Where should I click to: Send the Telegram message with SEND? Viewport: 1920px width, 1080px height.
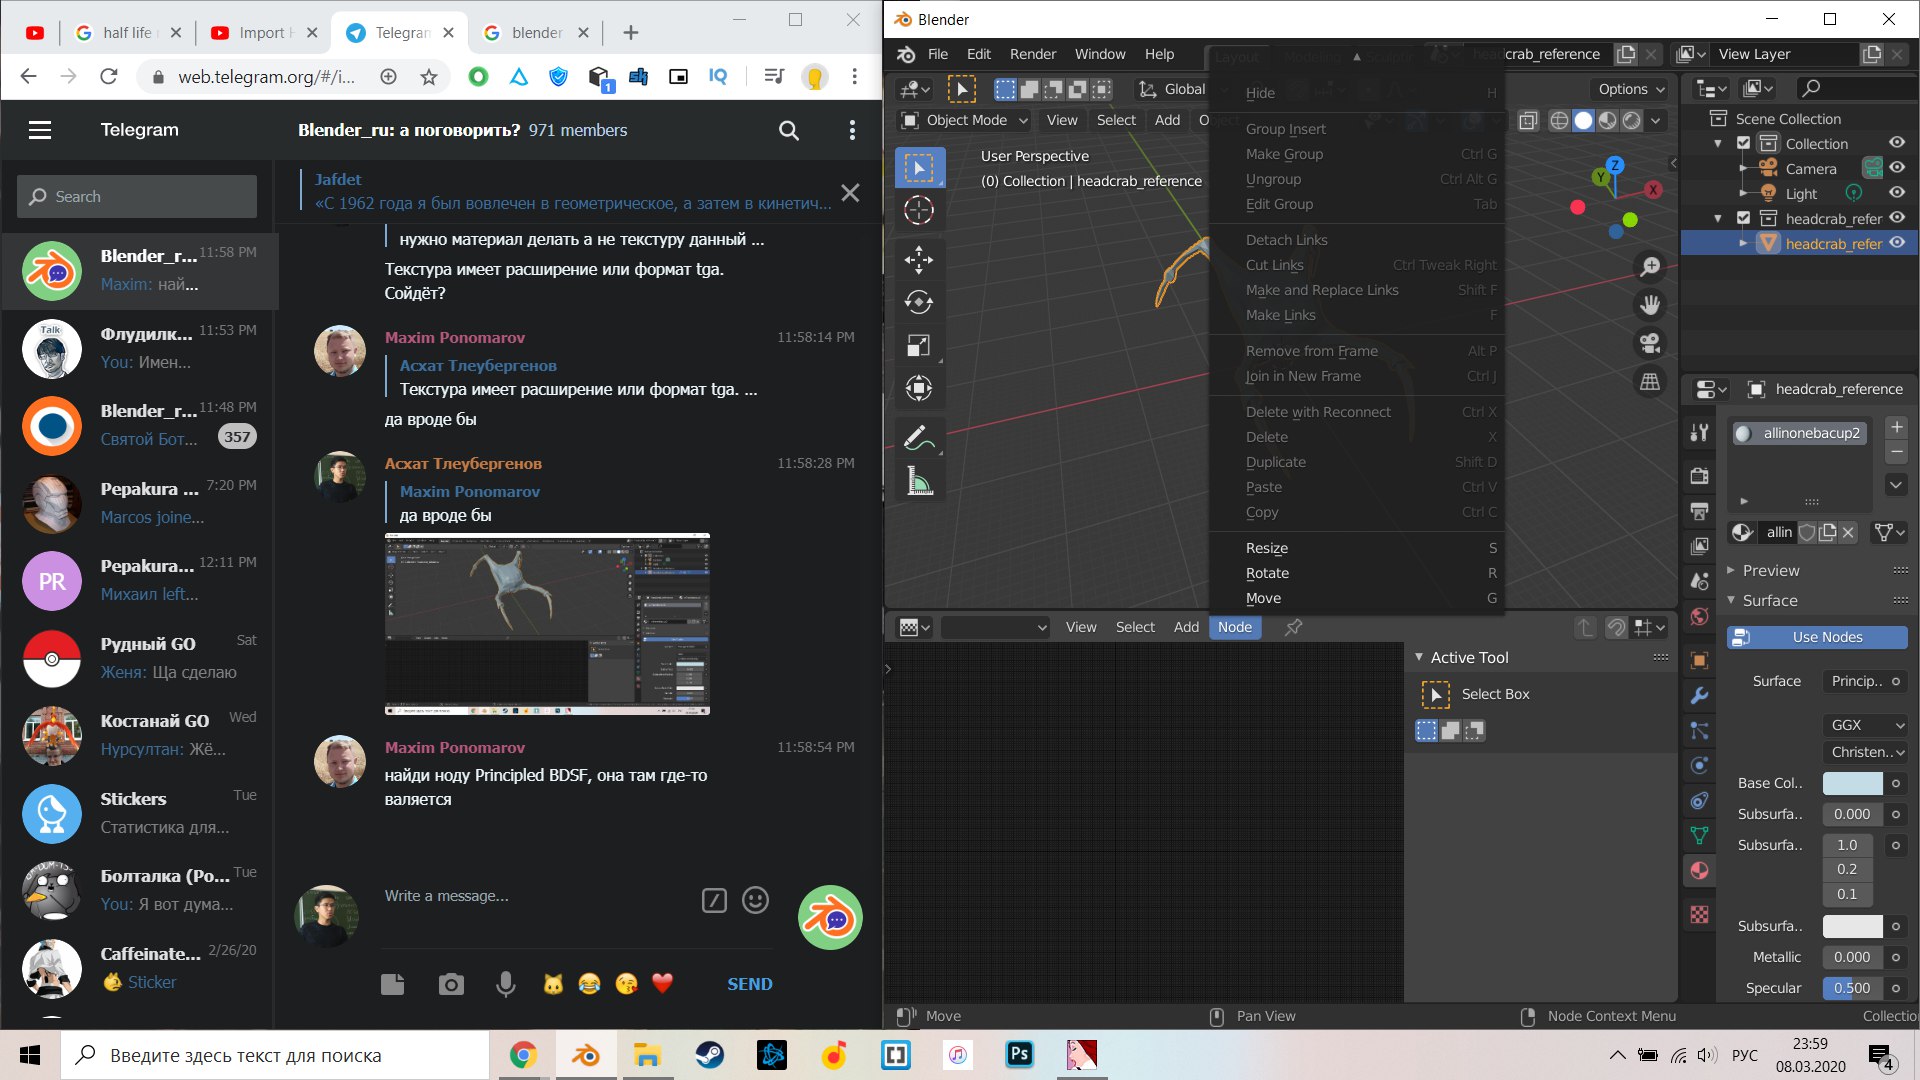[749, 984]
